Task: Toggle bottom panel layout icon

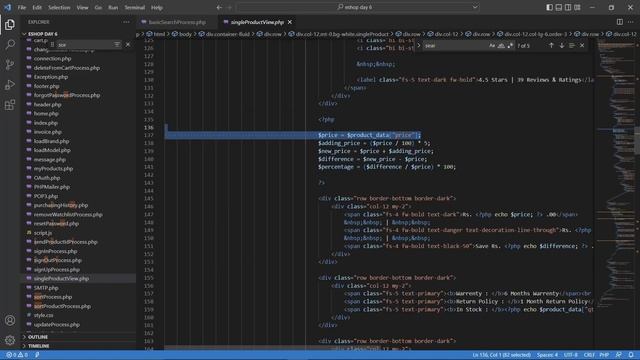Action: pyautogui.click(x=559, y=7)
